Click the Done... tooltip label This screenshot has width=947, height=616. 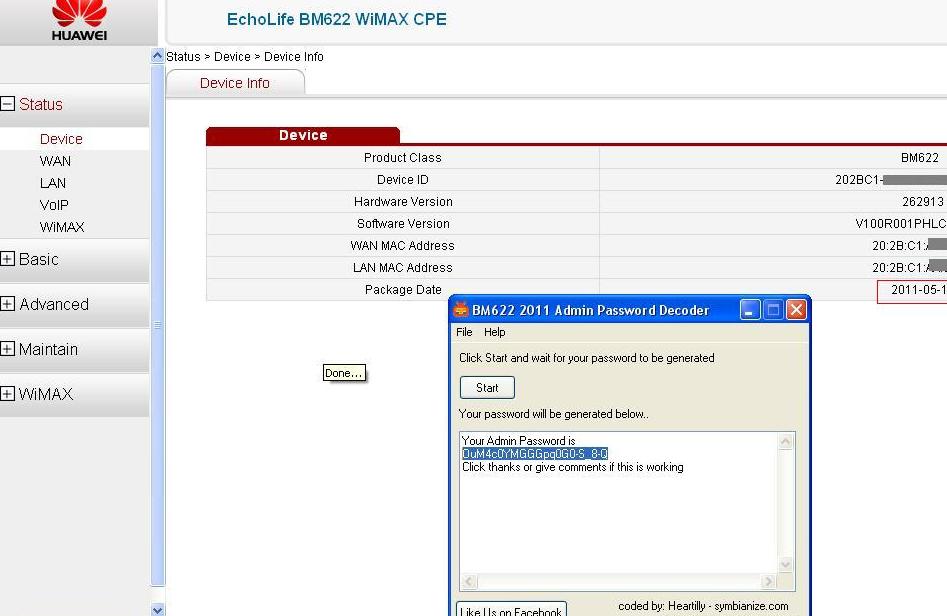344,373
